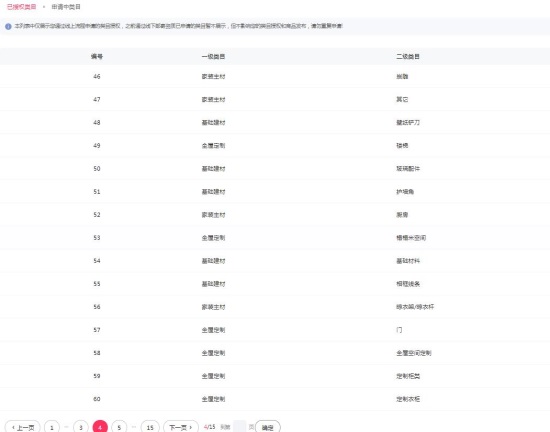
Task: Go to next page with 下一页 button
Action: 181,427
